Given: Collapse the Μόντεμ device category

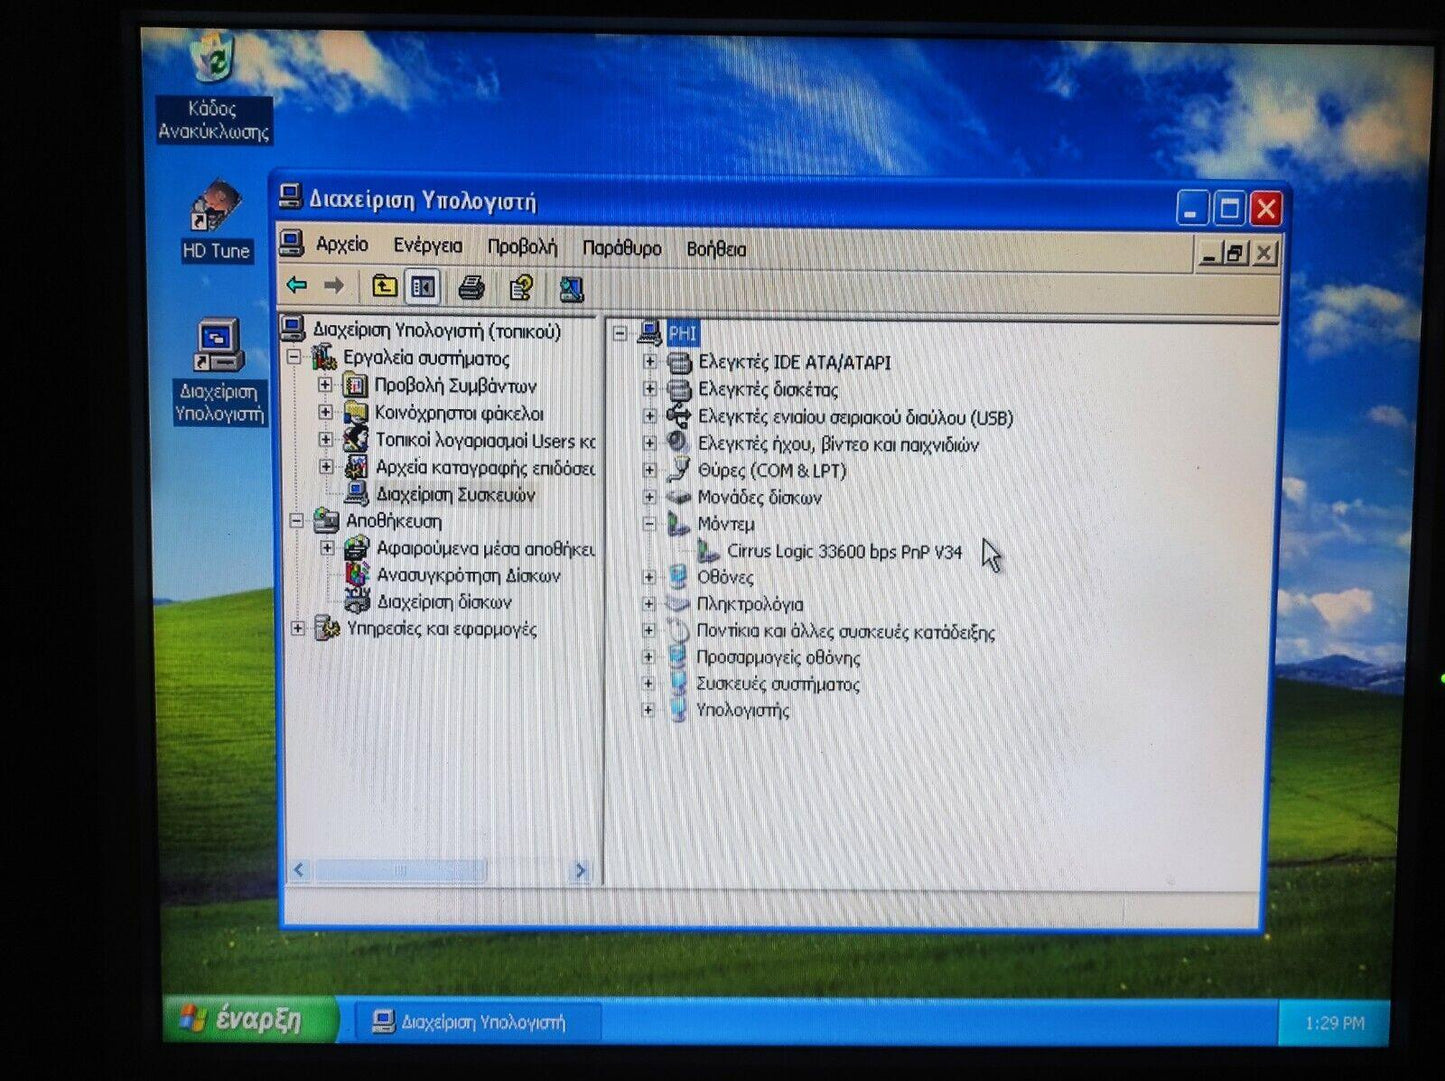Looking at the screenshot, I should pyautogui.click(x=649, y=523).
